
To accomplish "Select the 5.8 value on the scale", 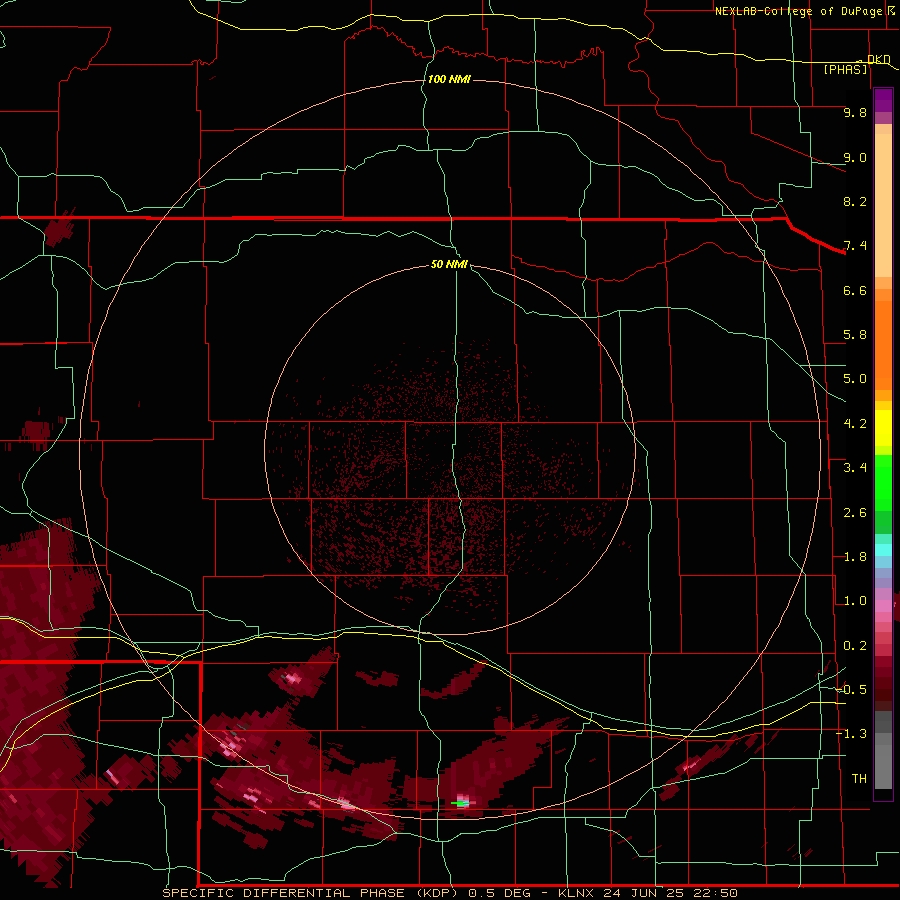I will (x=855, y=335).
